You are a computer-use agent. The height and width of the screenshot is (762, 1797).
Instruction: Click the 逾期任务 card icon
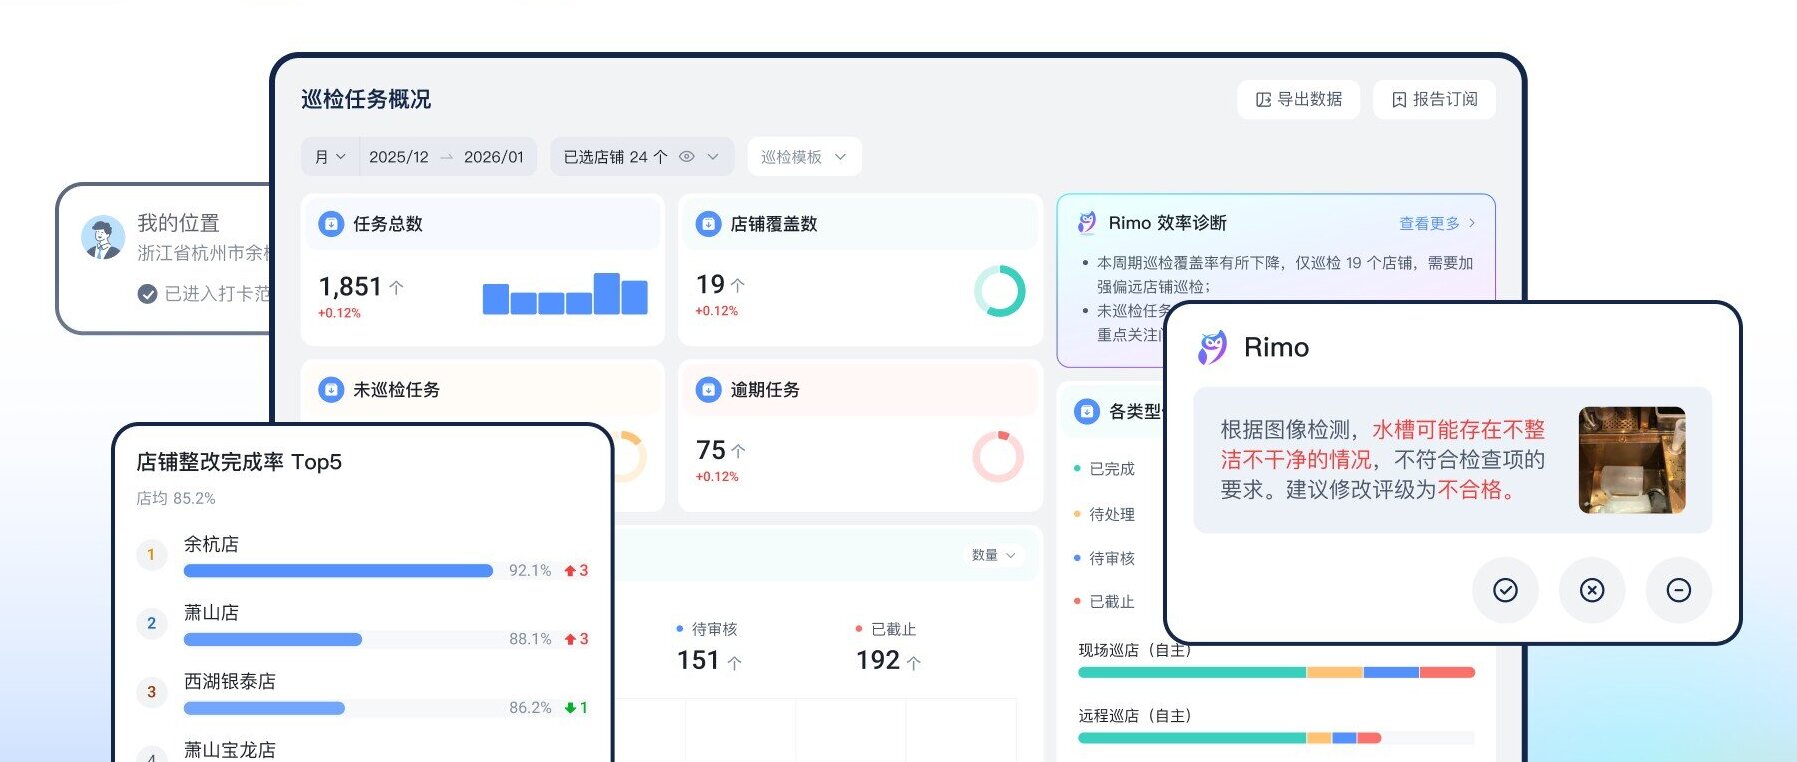click(x=708, y=390)
